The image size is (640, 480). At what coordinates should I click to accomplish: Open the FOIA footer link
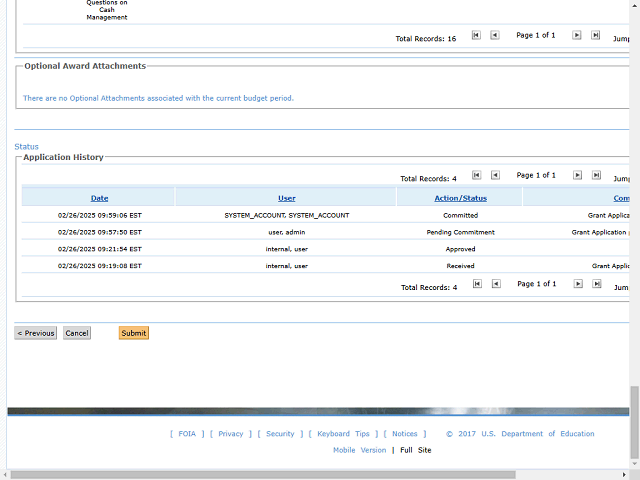pyautogui.click(x=189, y=434)
